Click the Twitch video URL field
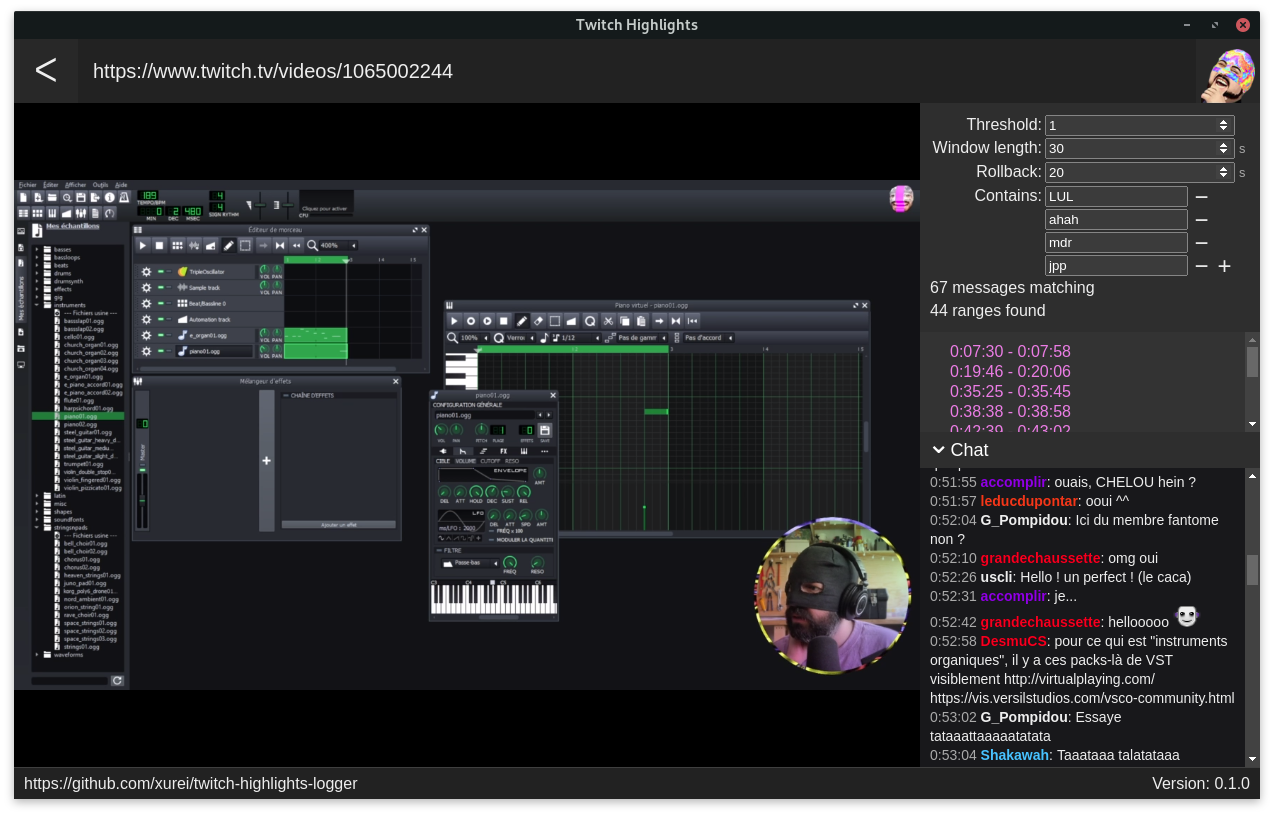The height and width of the screenshot is (816, 1274). click(x=636, y=71)
